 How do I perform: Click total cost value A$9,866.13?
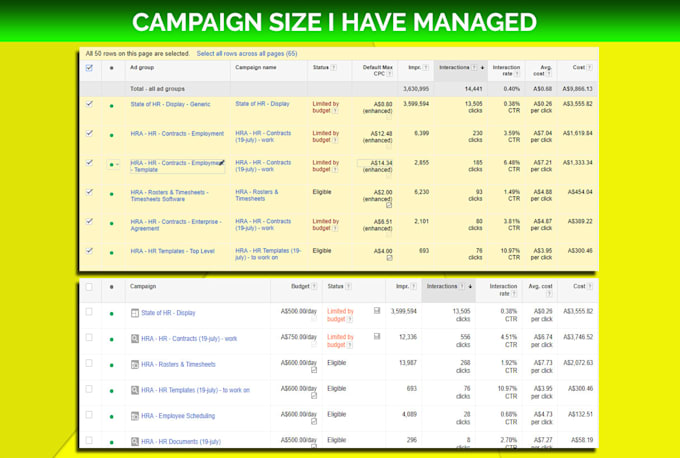point(578,89)
